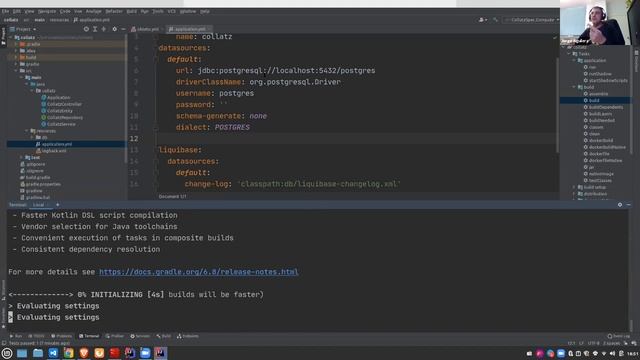Open Terminal panel settings gear

(620, 204)
